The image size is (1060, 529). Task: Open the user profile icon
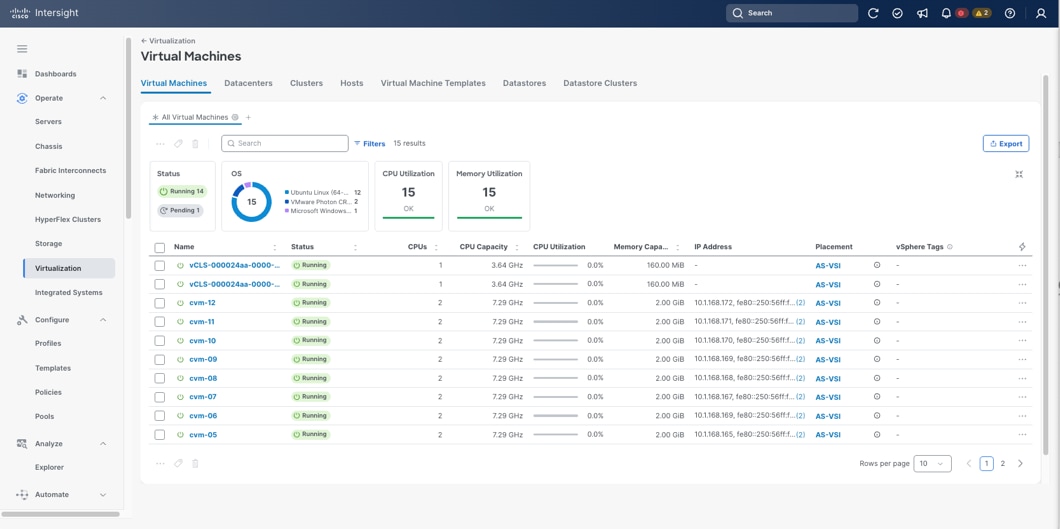(x=1041, y=13)
